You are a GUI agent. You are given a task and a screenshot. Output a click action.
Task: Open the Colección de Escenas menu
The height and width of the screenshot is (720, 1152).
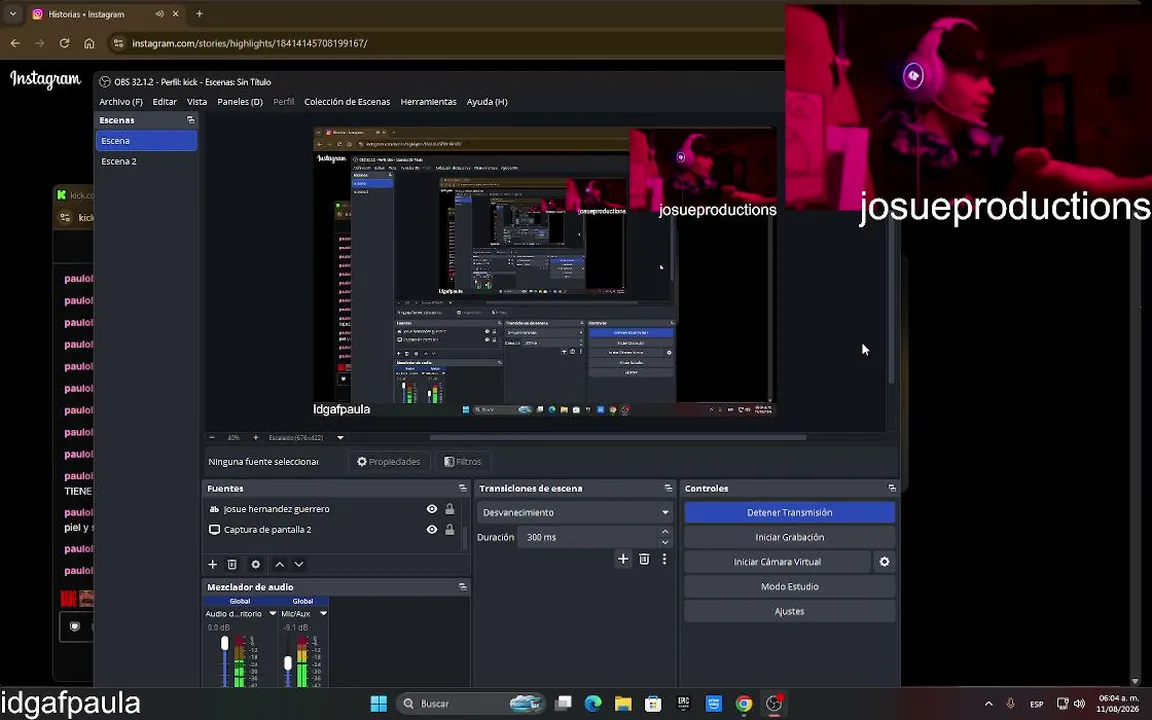tap(347, 102)
